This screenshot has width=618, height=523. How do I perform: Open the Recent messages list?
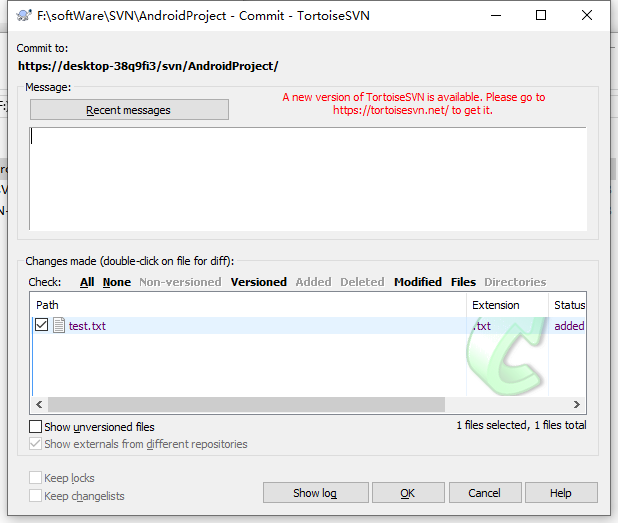[x=129, y=110]
